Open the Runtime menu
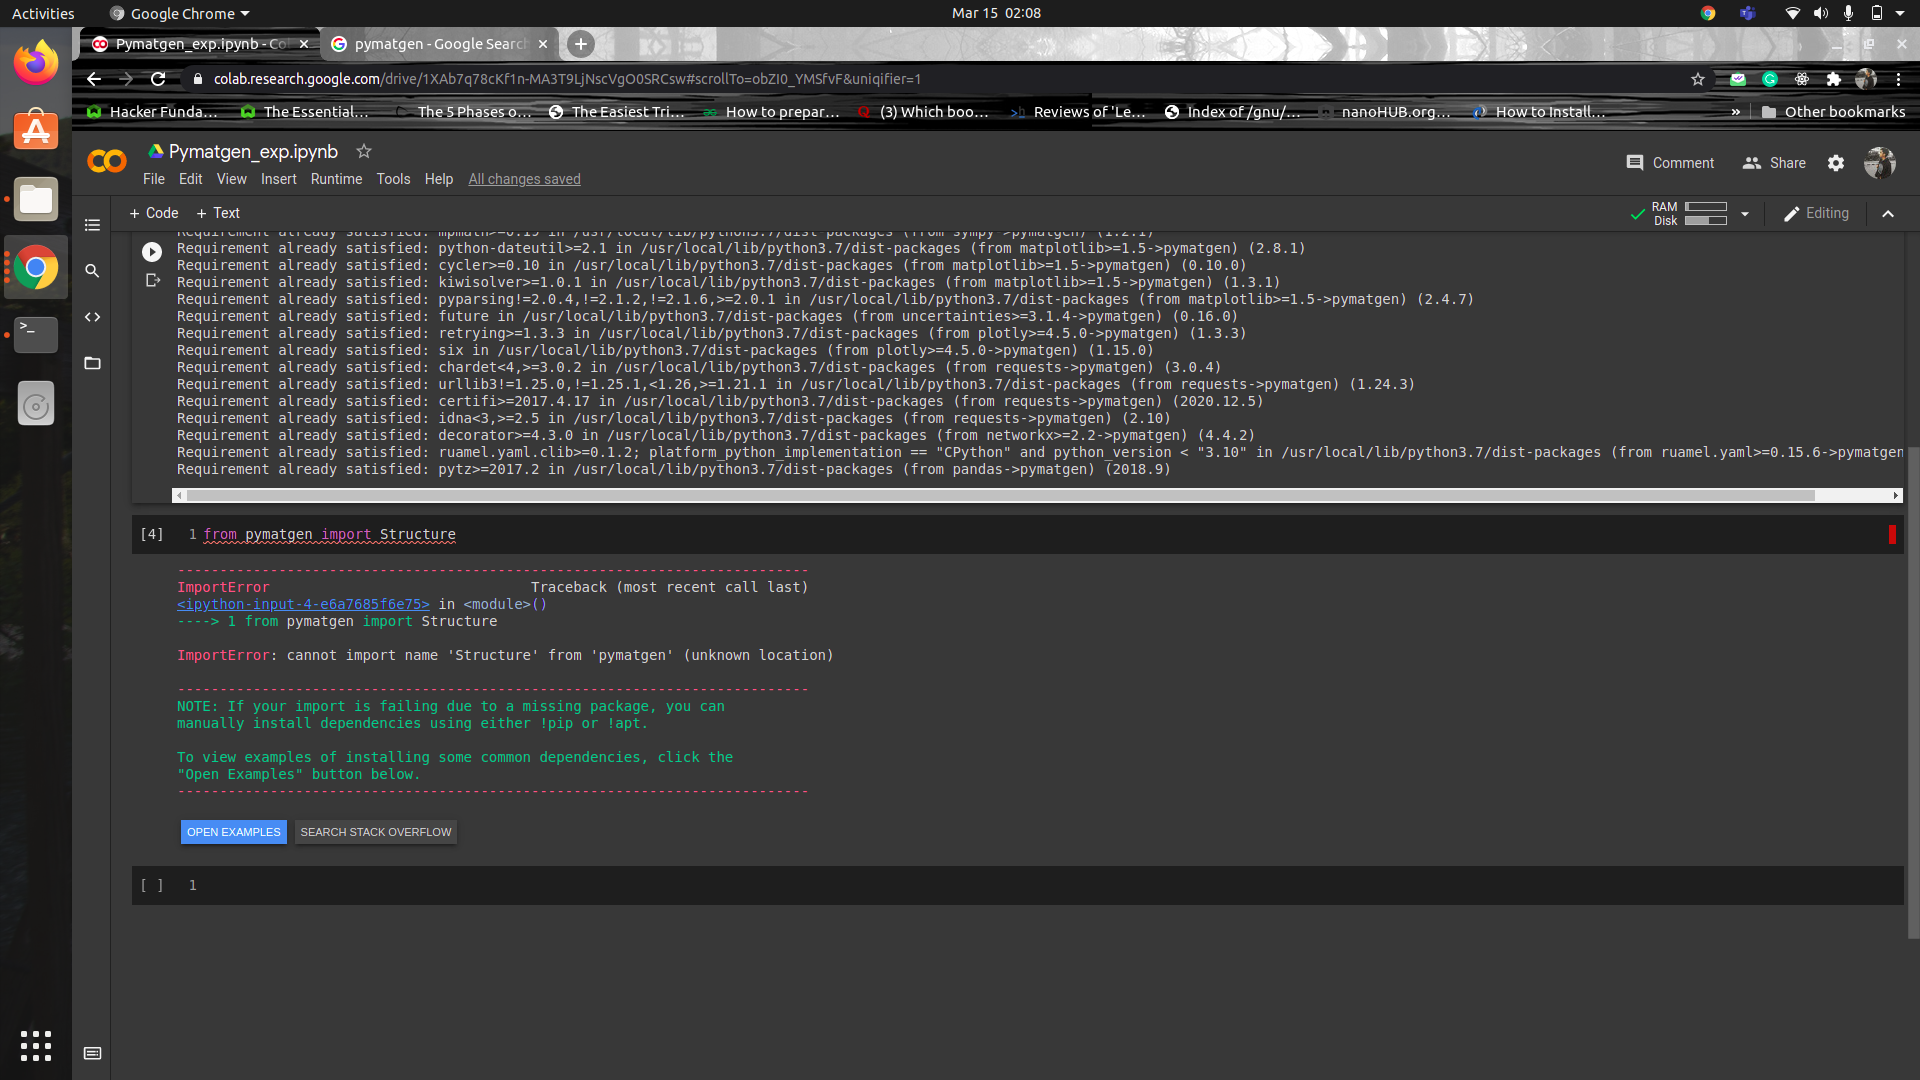 click(x=336, y=179)
